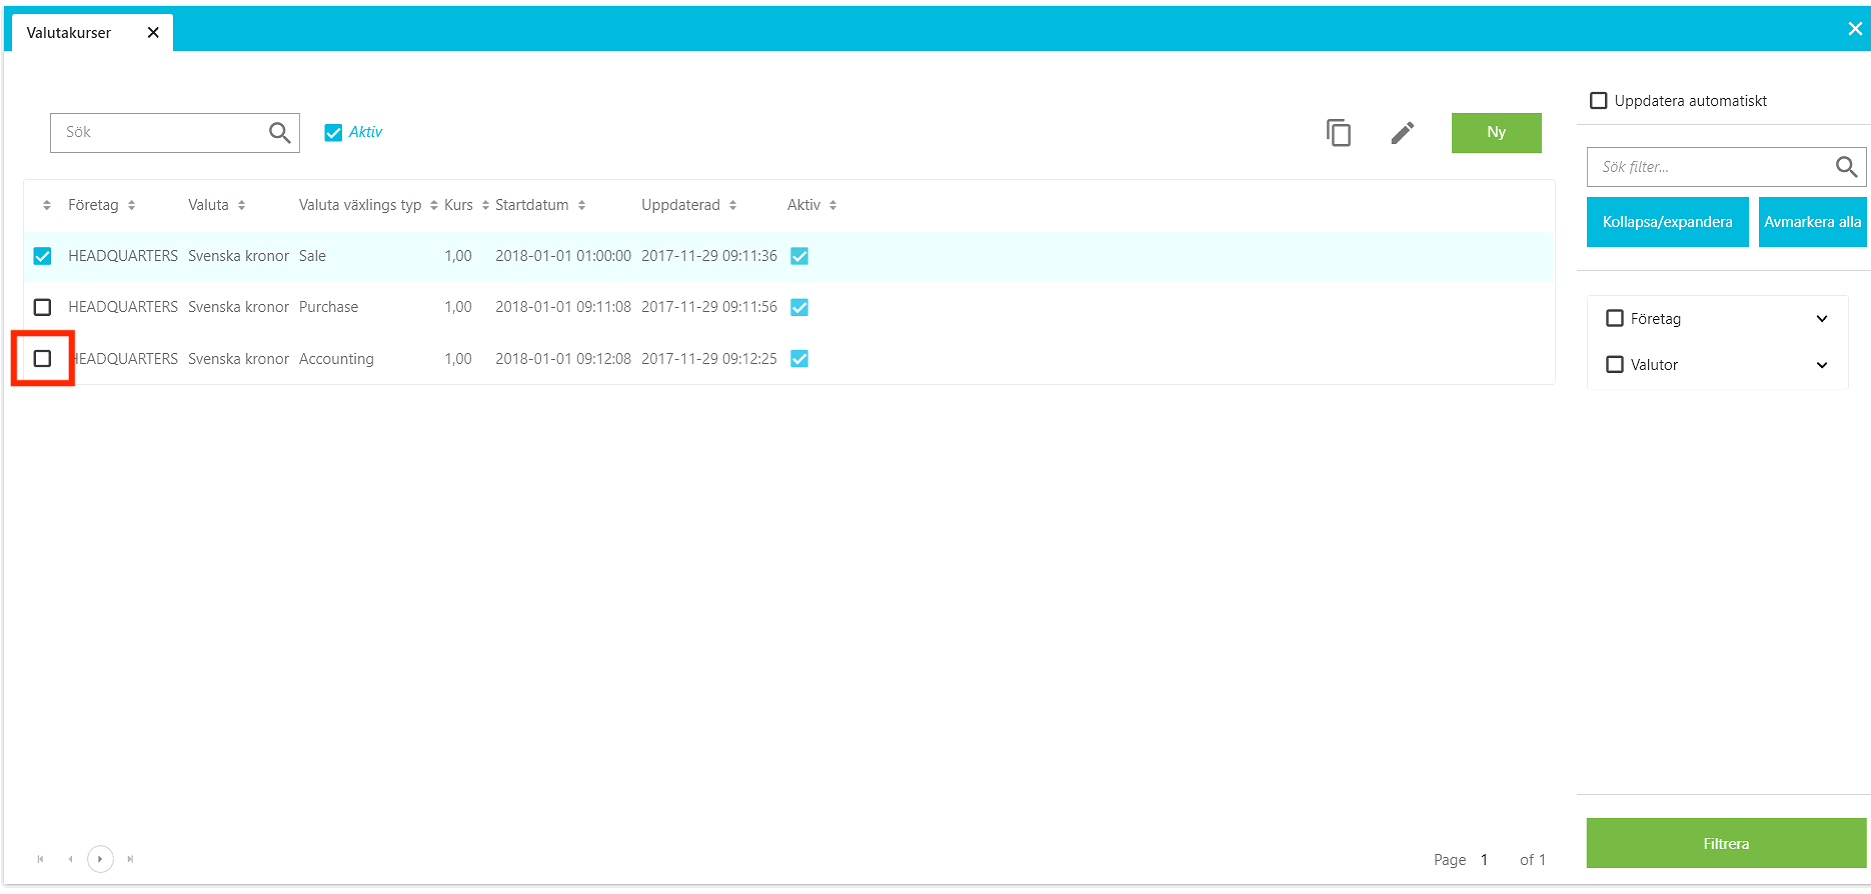The width and height of the screenshot is (1871, 894).
Task: Click the green Ny button
Action: pos(1495,132)
